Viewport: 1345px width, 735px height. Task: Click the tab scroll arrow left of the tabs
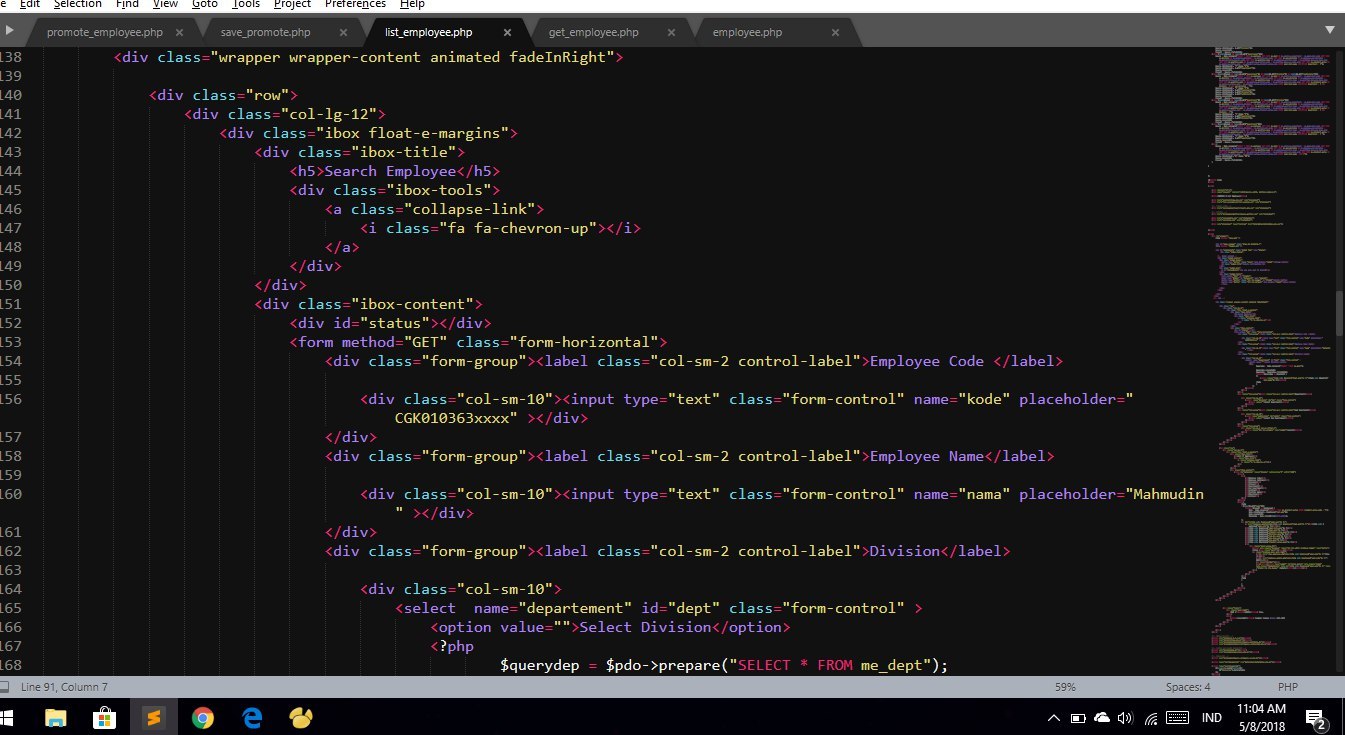[x=10, y=31]
